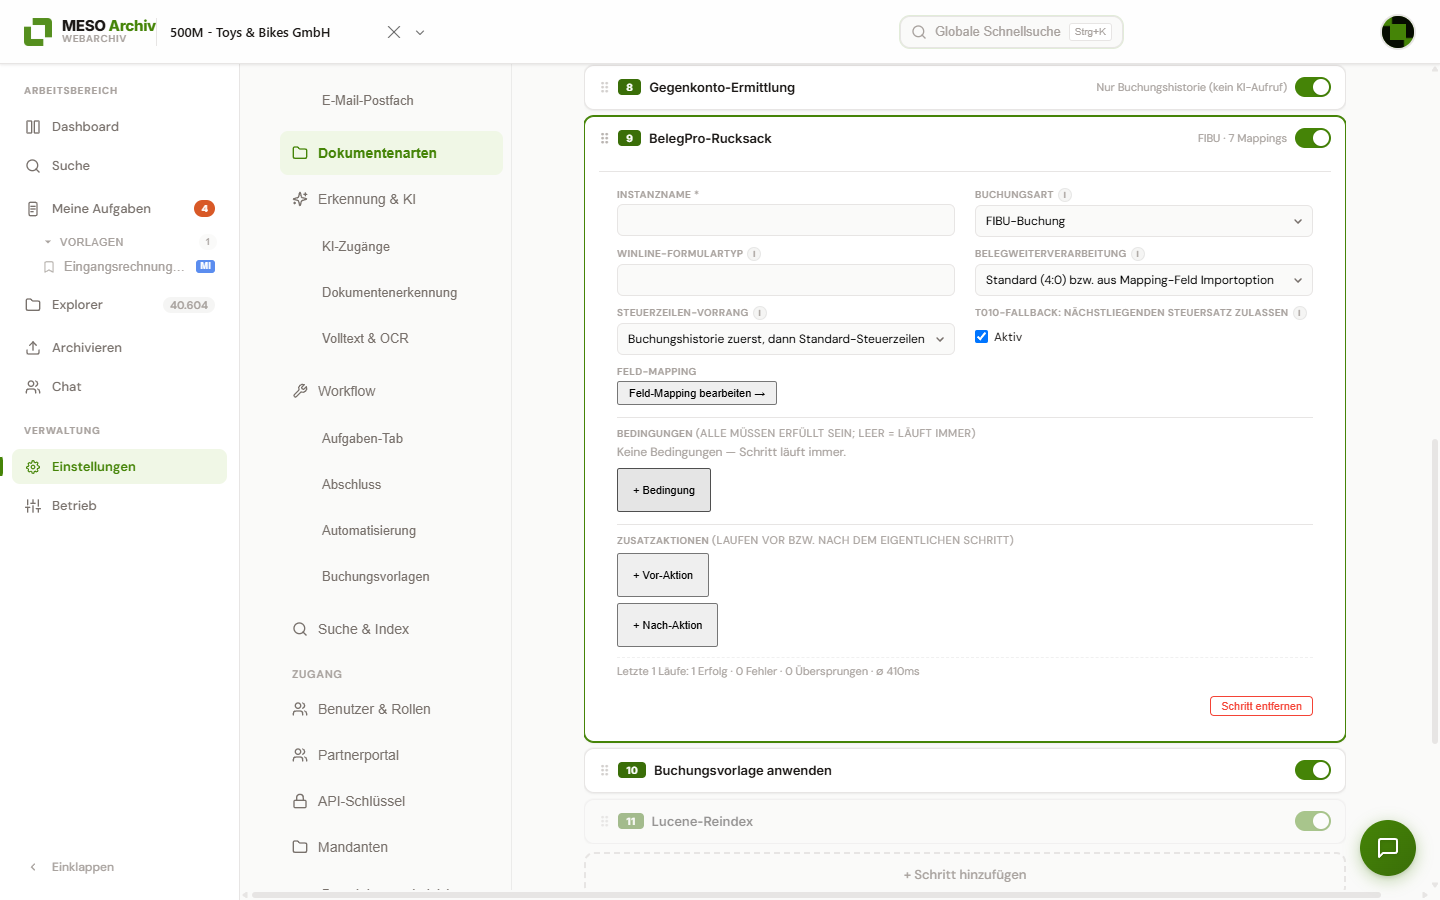Screen dimensions: 1440x900
Task: Open the Belegweiterverarbeitung dropdown
Action: tap(1143, 280)
